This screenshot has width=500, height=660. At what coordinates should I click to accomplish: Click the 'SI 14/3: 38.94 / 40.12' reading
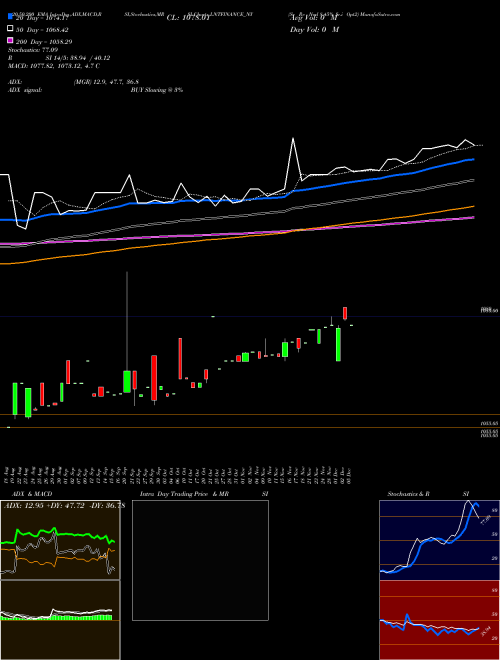click(78, 58)
